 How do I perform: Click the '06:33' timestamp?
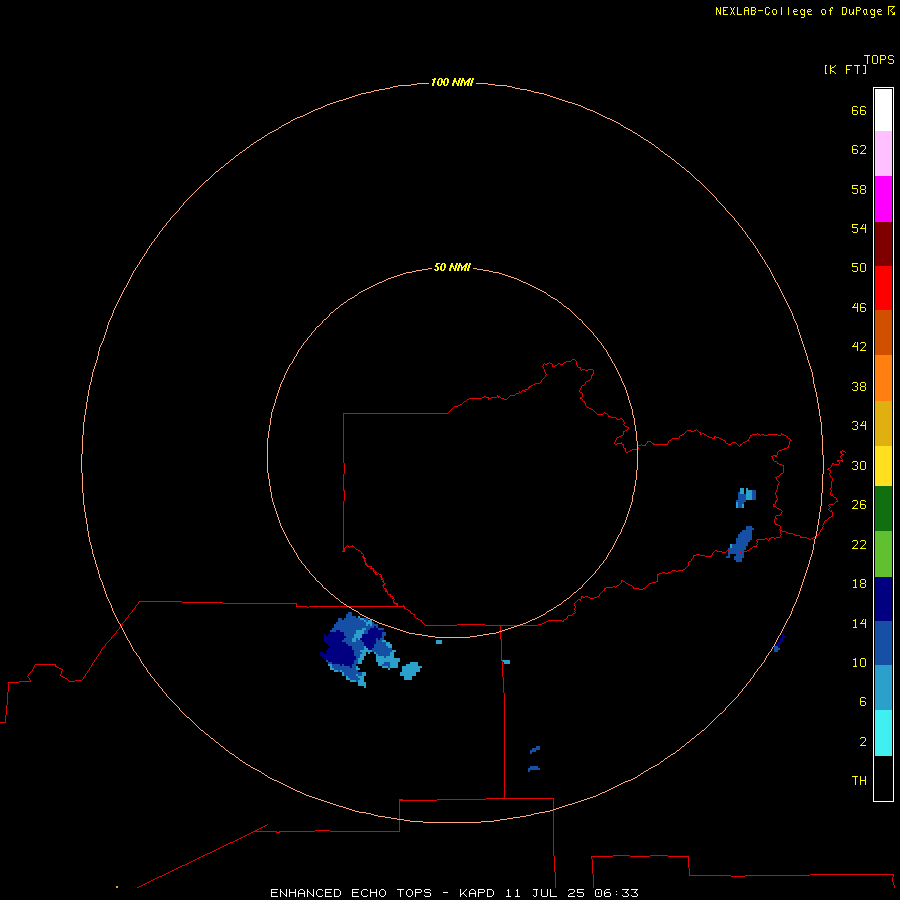(616, 893)
